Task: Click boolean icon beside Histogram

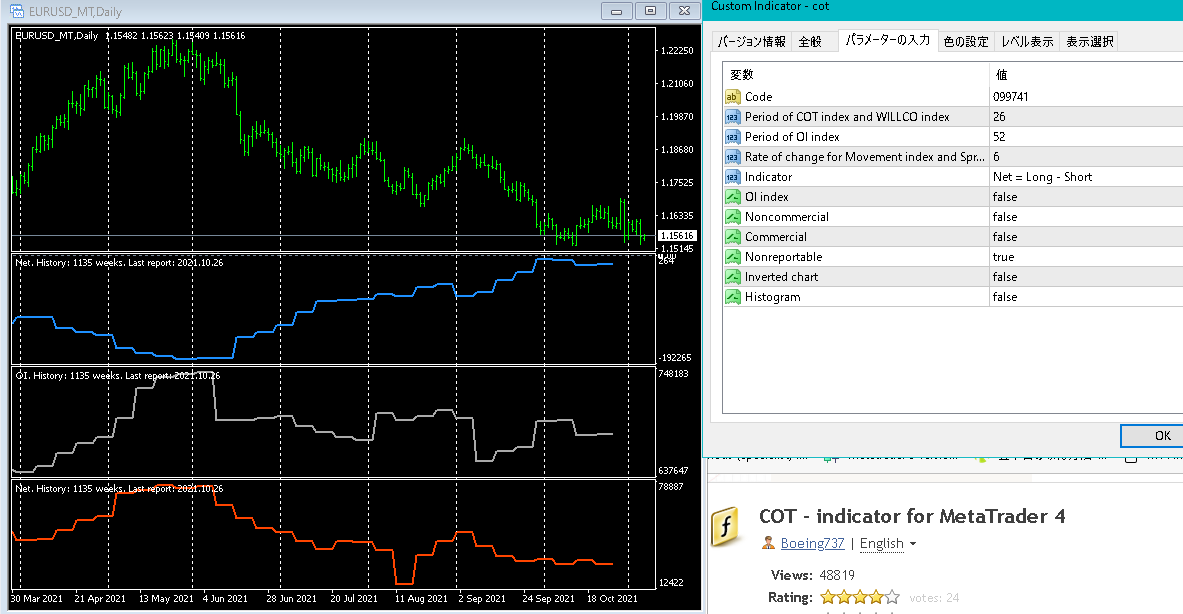Action: (x=732, y=296)
